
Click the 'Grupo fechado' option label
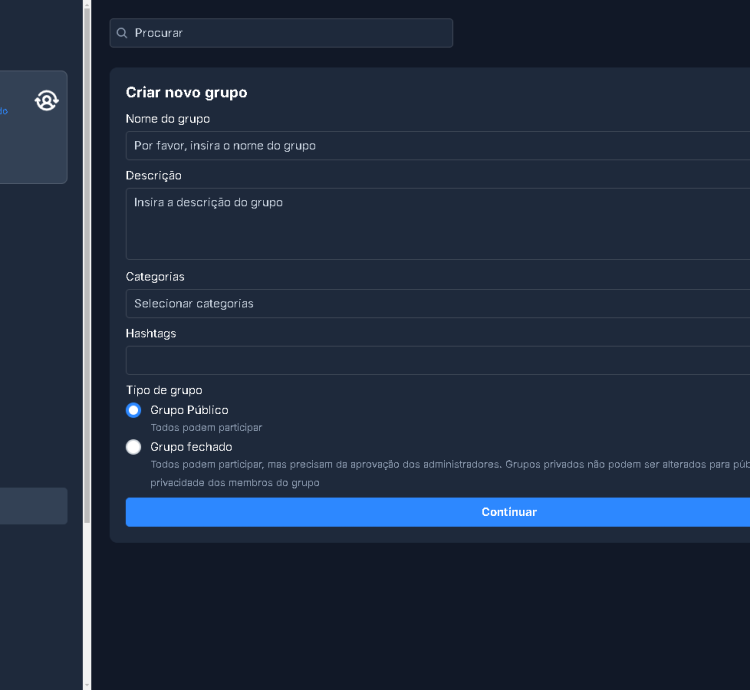coord(191,447)
